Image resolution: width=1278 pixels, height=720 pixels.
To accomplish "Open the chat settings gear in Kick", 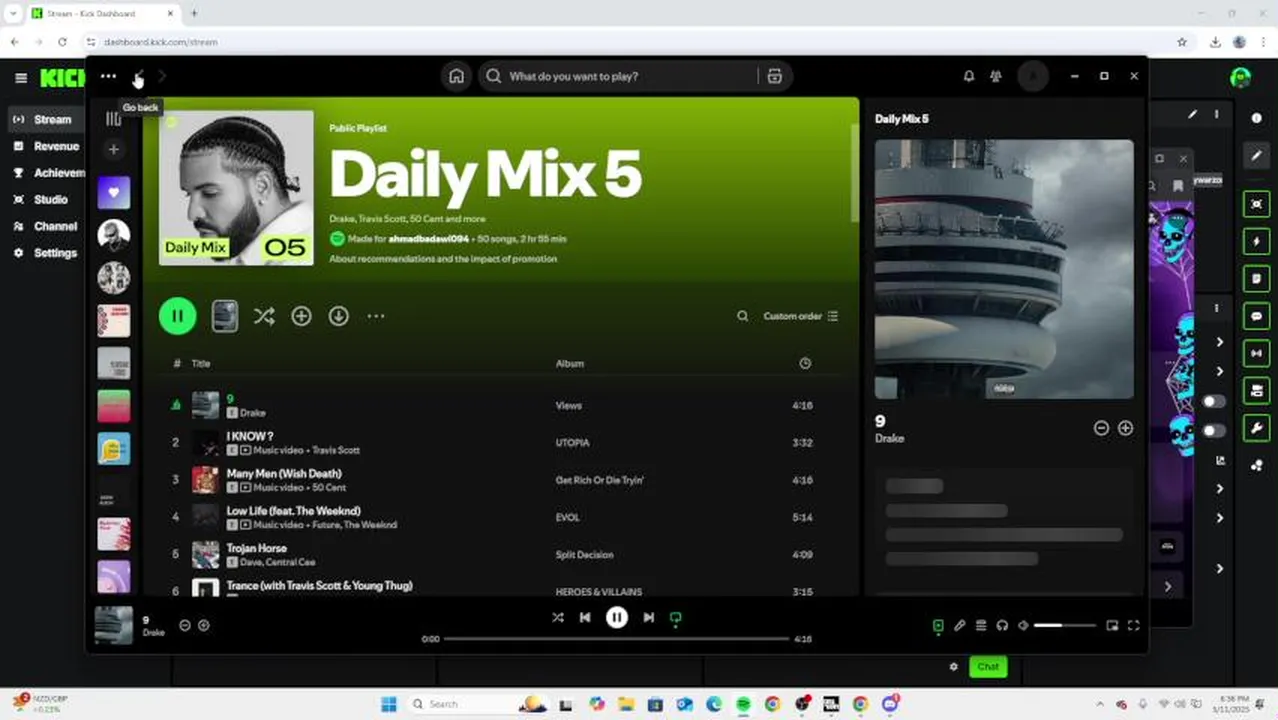I will (x=953, y=666).
